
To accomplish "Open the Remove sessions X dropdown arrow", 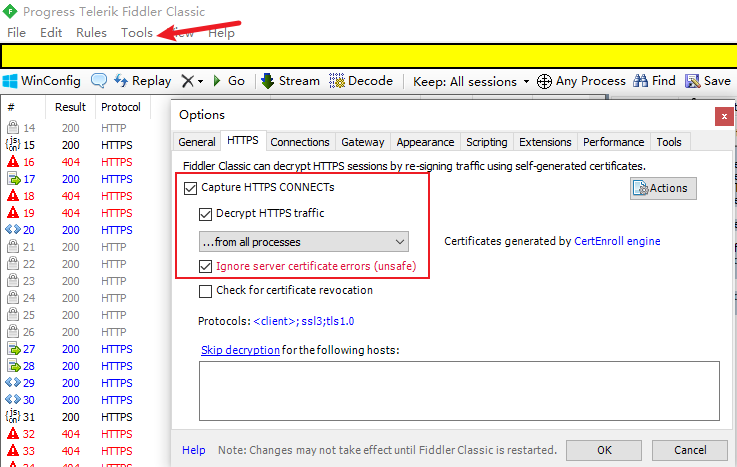I will (x=200, y=81).
